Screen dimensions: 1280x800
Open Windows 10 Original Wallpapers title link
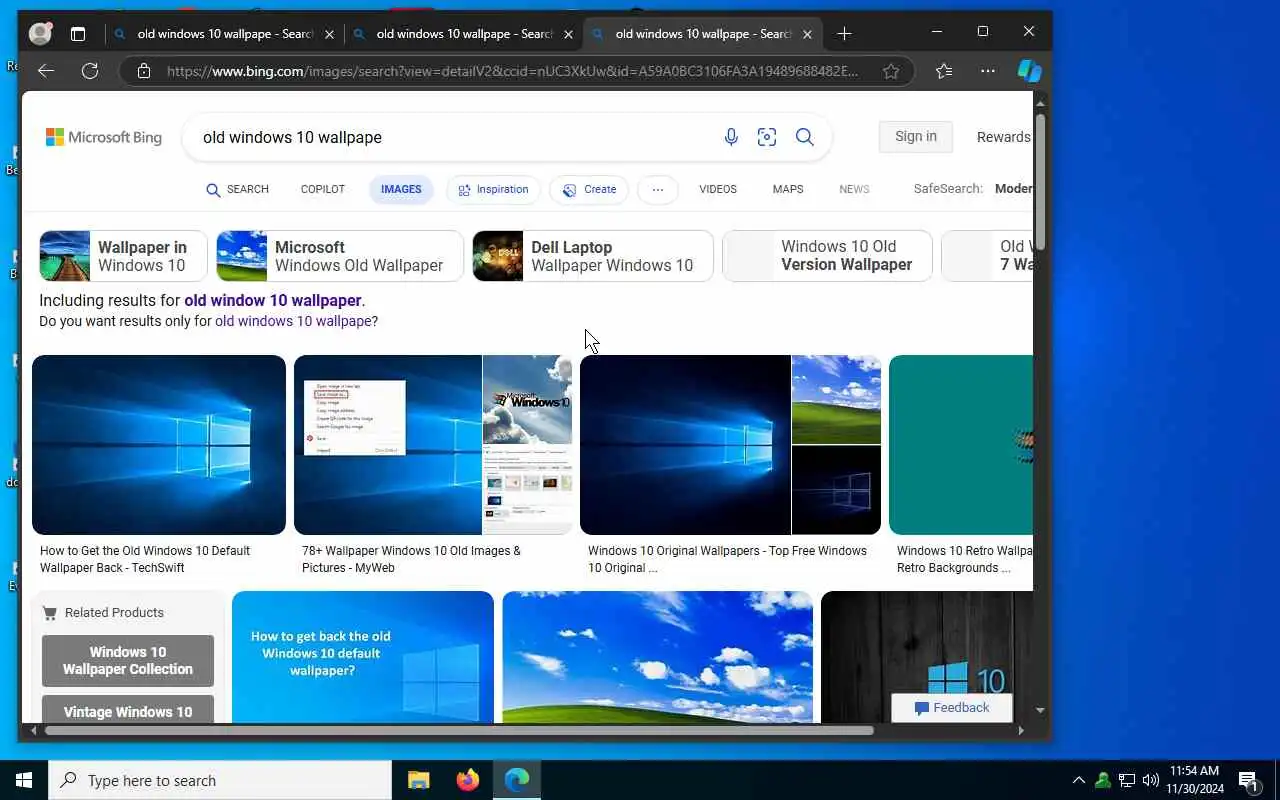click(x=727, y=559)
